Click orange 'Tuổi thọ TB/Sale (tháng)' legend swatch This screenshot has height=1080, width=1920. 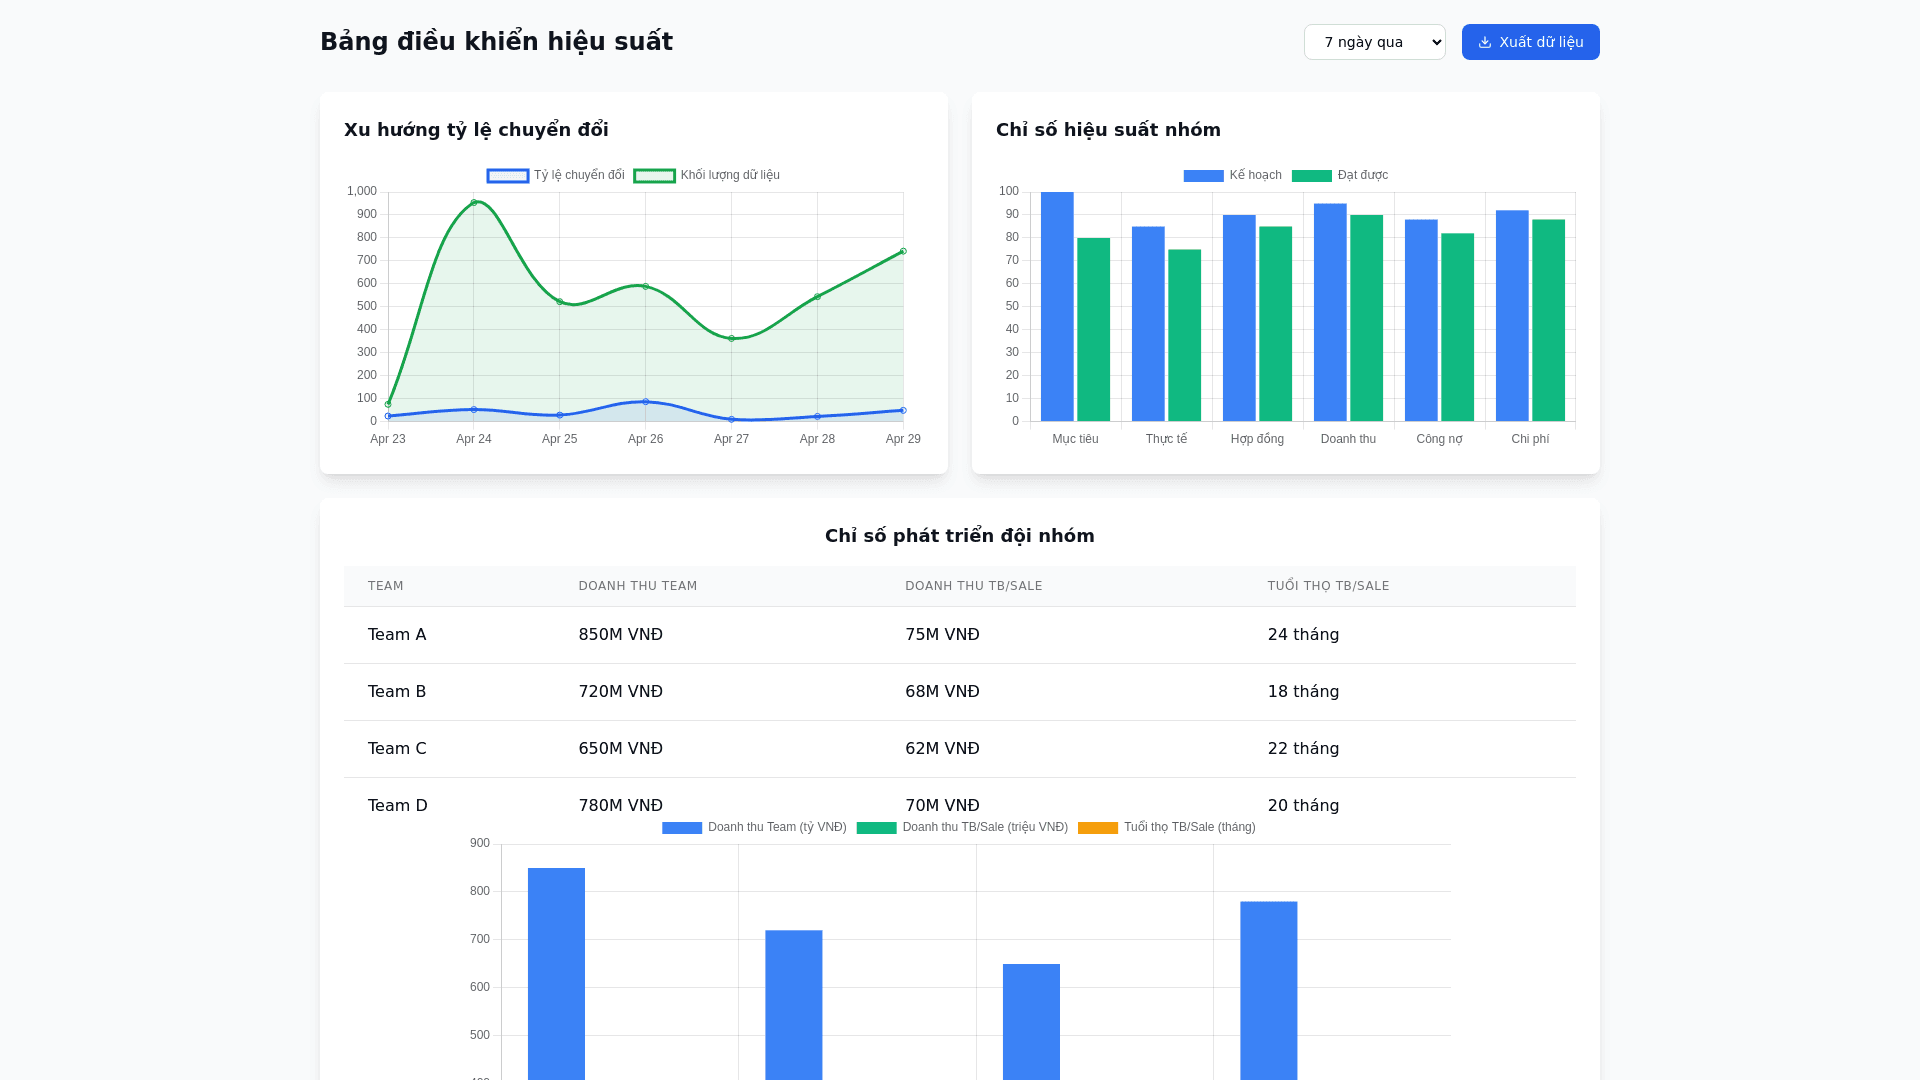coord(1098,828)
